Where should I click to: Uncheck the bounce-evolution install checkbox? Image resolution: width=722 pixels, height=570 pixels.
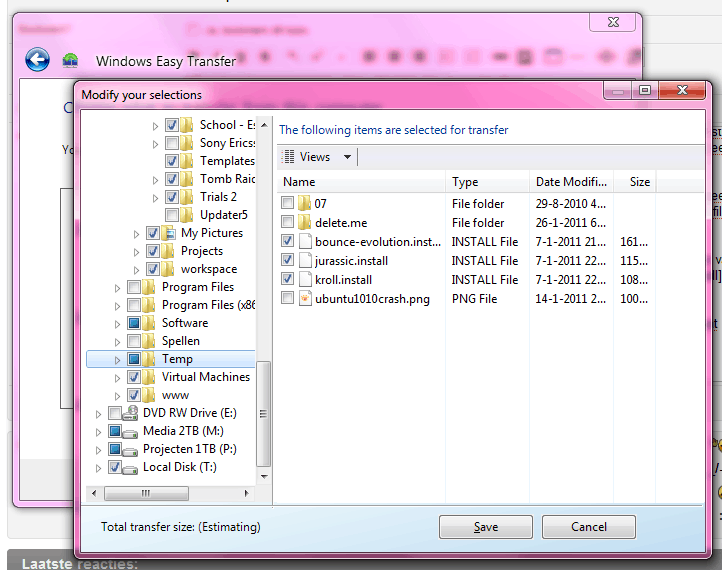tap(287, 240)
